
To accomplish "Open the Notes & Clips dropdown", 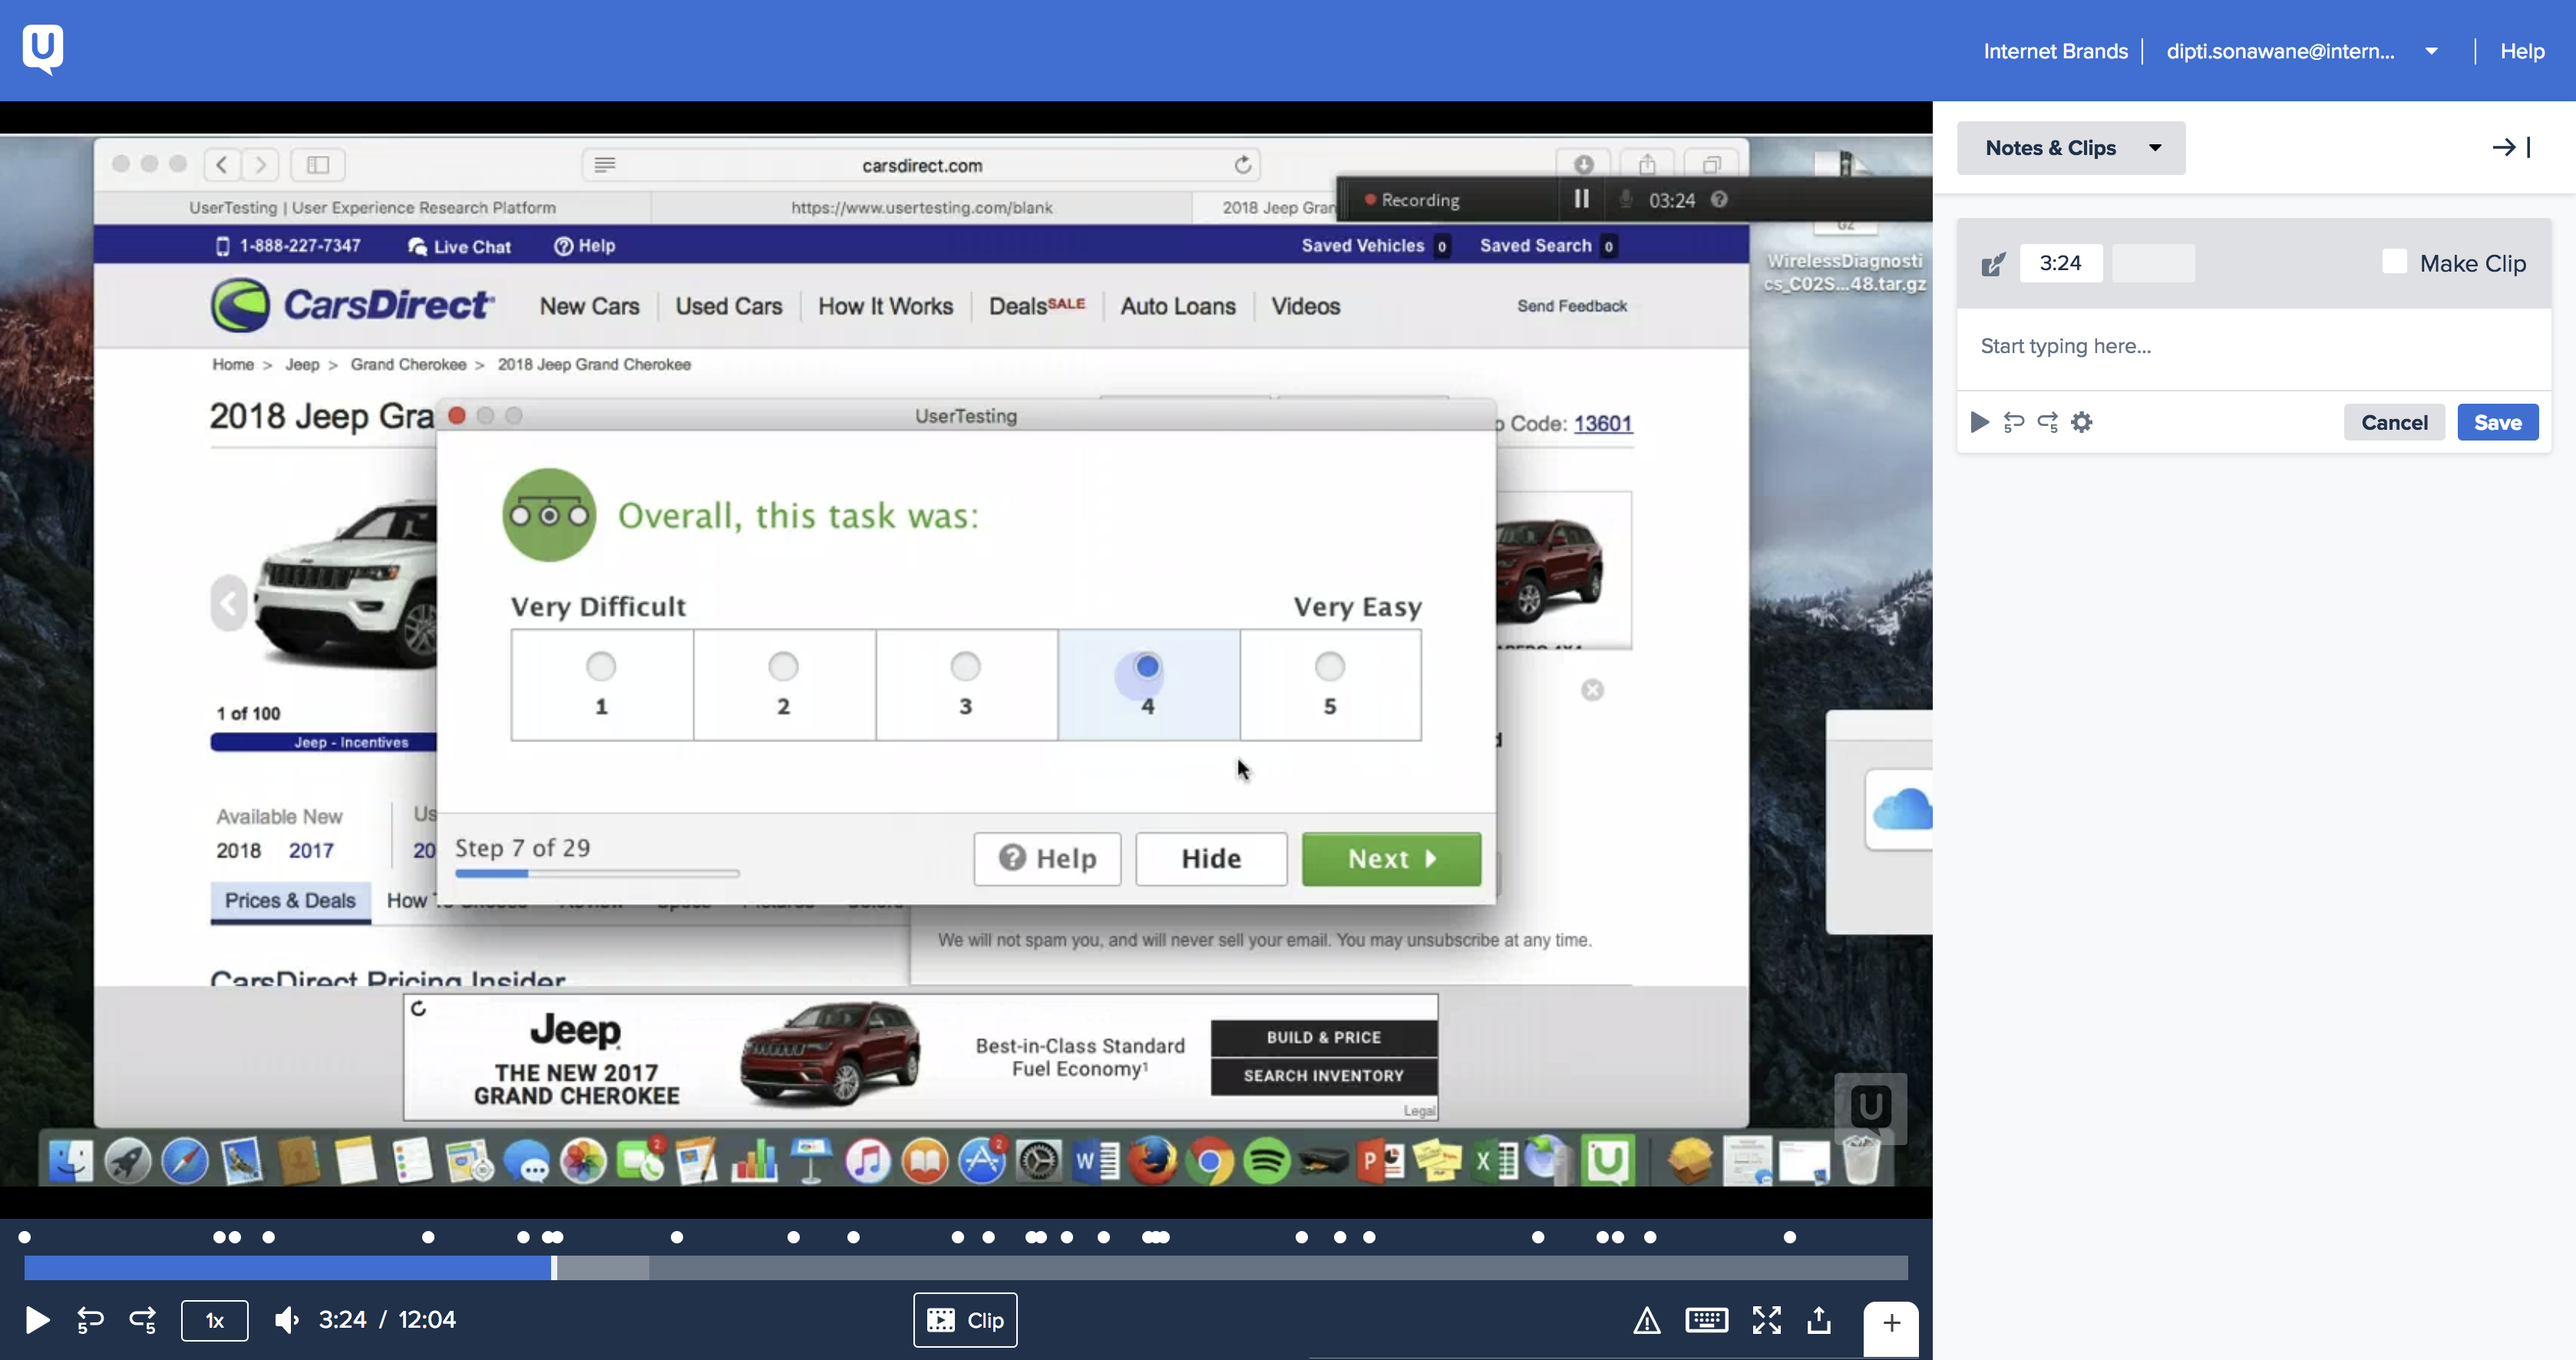I will [2070, 148].
